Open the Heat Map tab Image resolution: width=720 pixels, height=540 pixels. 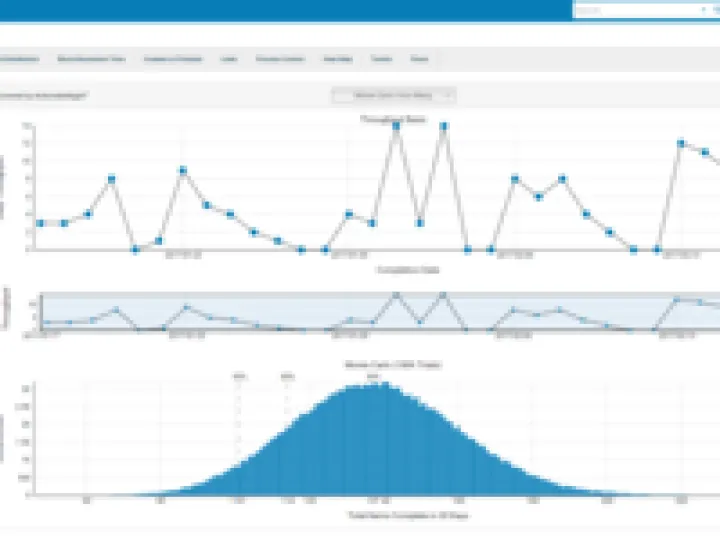(x=336, y=60)
